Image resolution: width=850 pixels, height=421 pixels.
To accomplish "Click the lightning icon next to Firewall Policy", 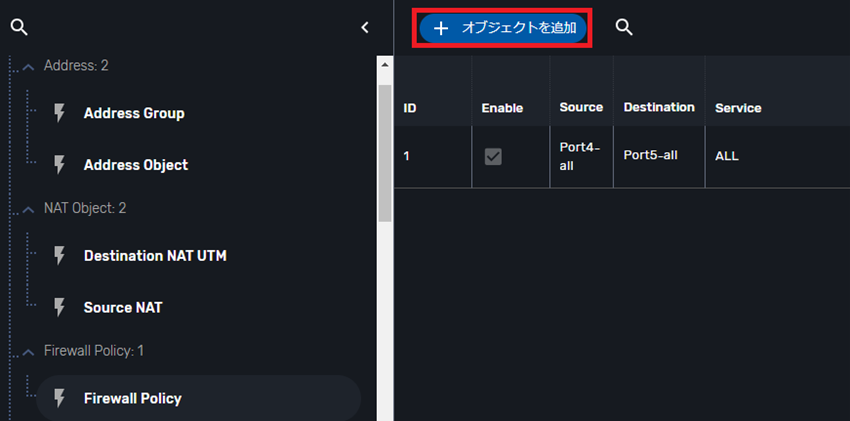I will (59, 398).
